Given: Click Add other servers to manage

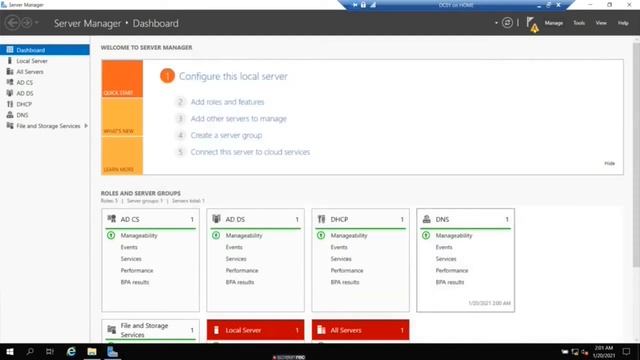Looking at the screenshot, I should click(239, 119).
